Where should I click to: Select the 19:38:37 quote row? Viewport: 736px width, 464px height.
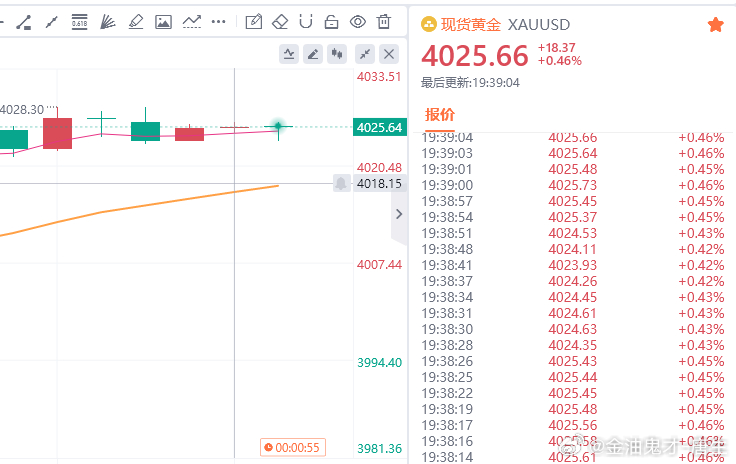click(x=573, y=281)
